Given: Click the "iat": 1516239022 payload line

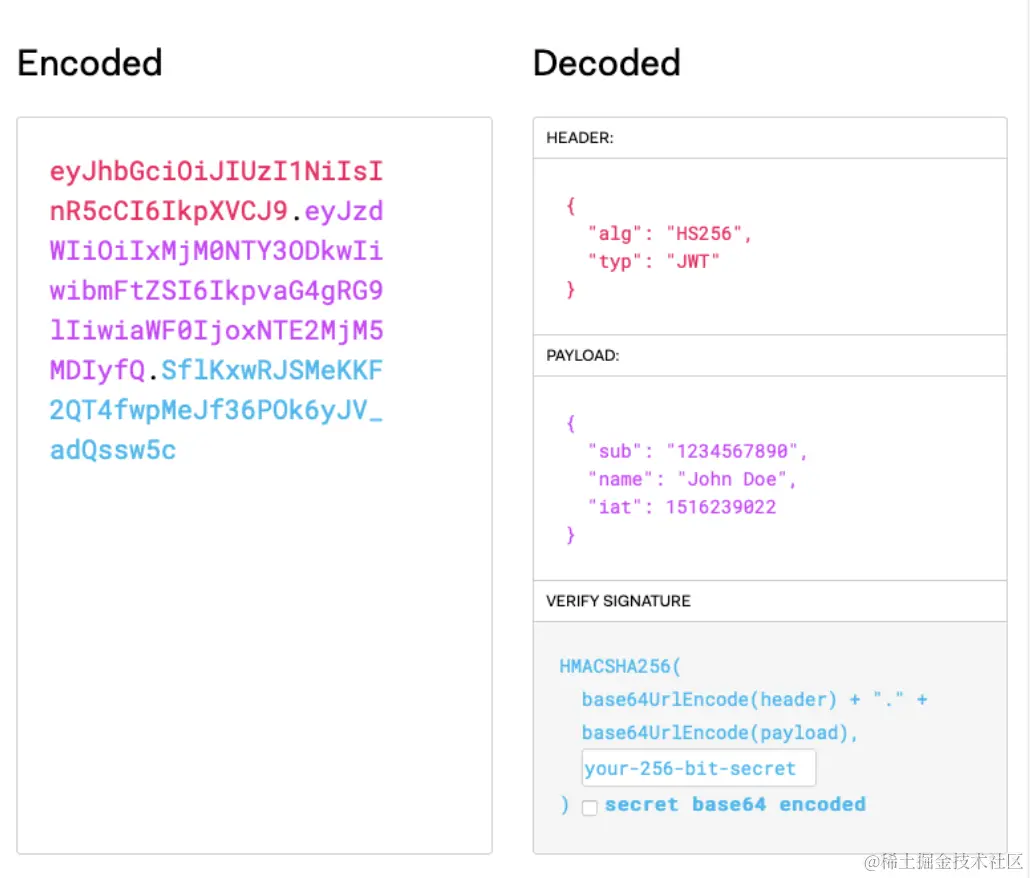Looking at the screenshot, I should point(682,507).
